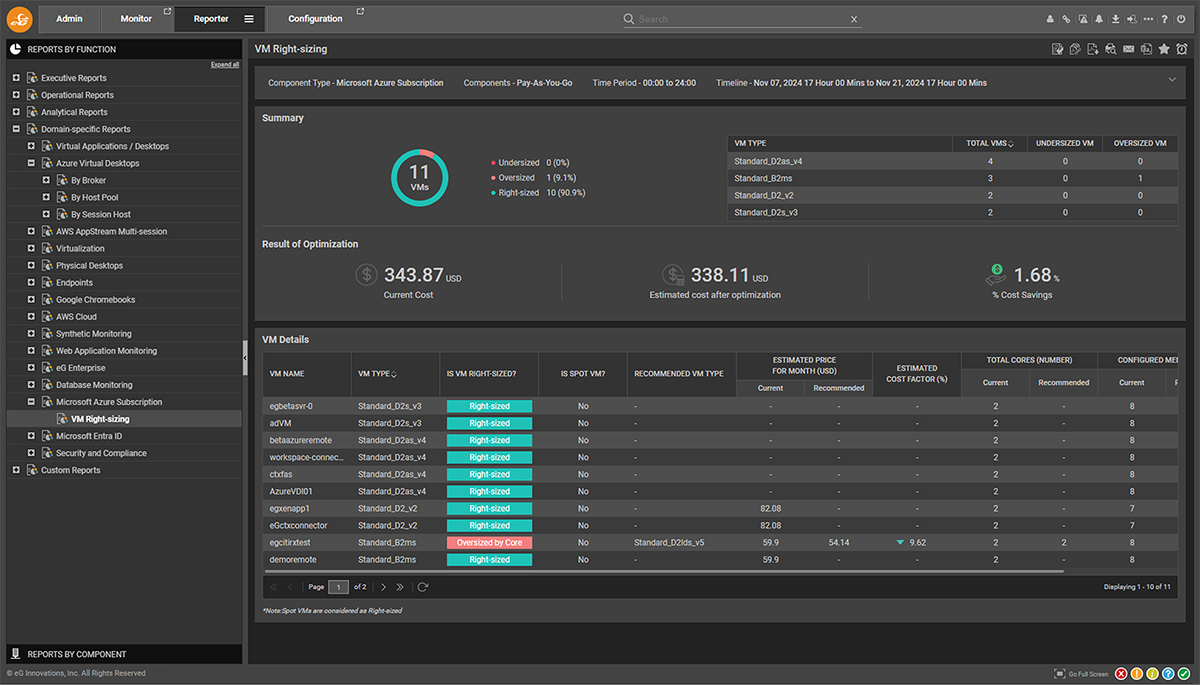
Task: Click the yellow minor info icon
Action: point(1152,674)
